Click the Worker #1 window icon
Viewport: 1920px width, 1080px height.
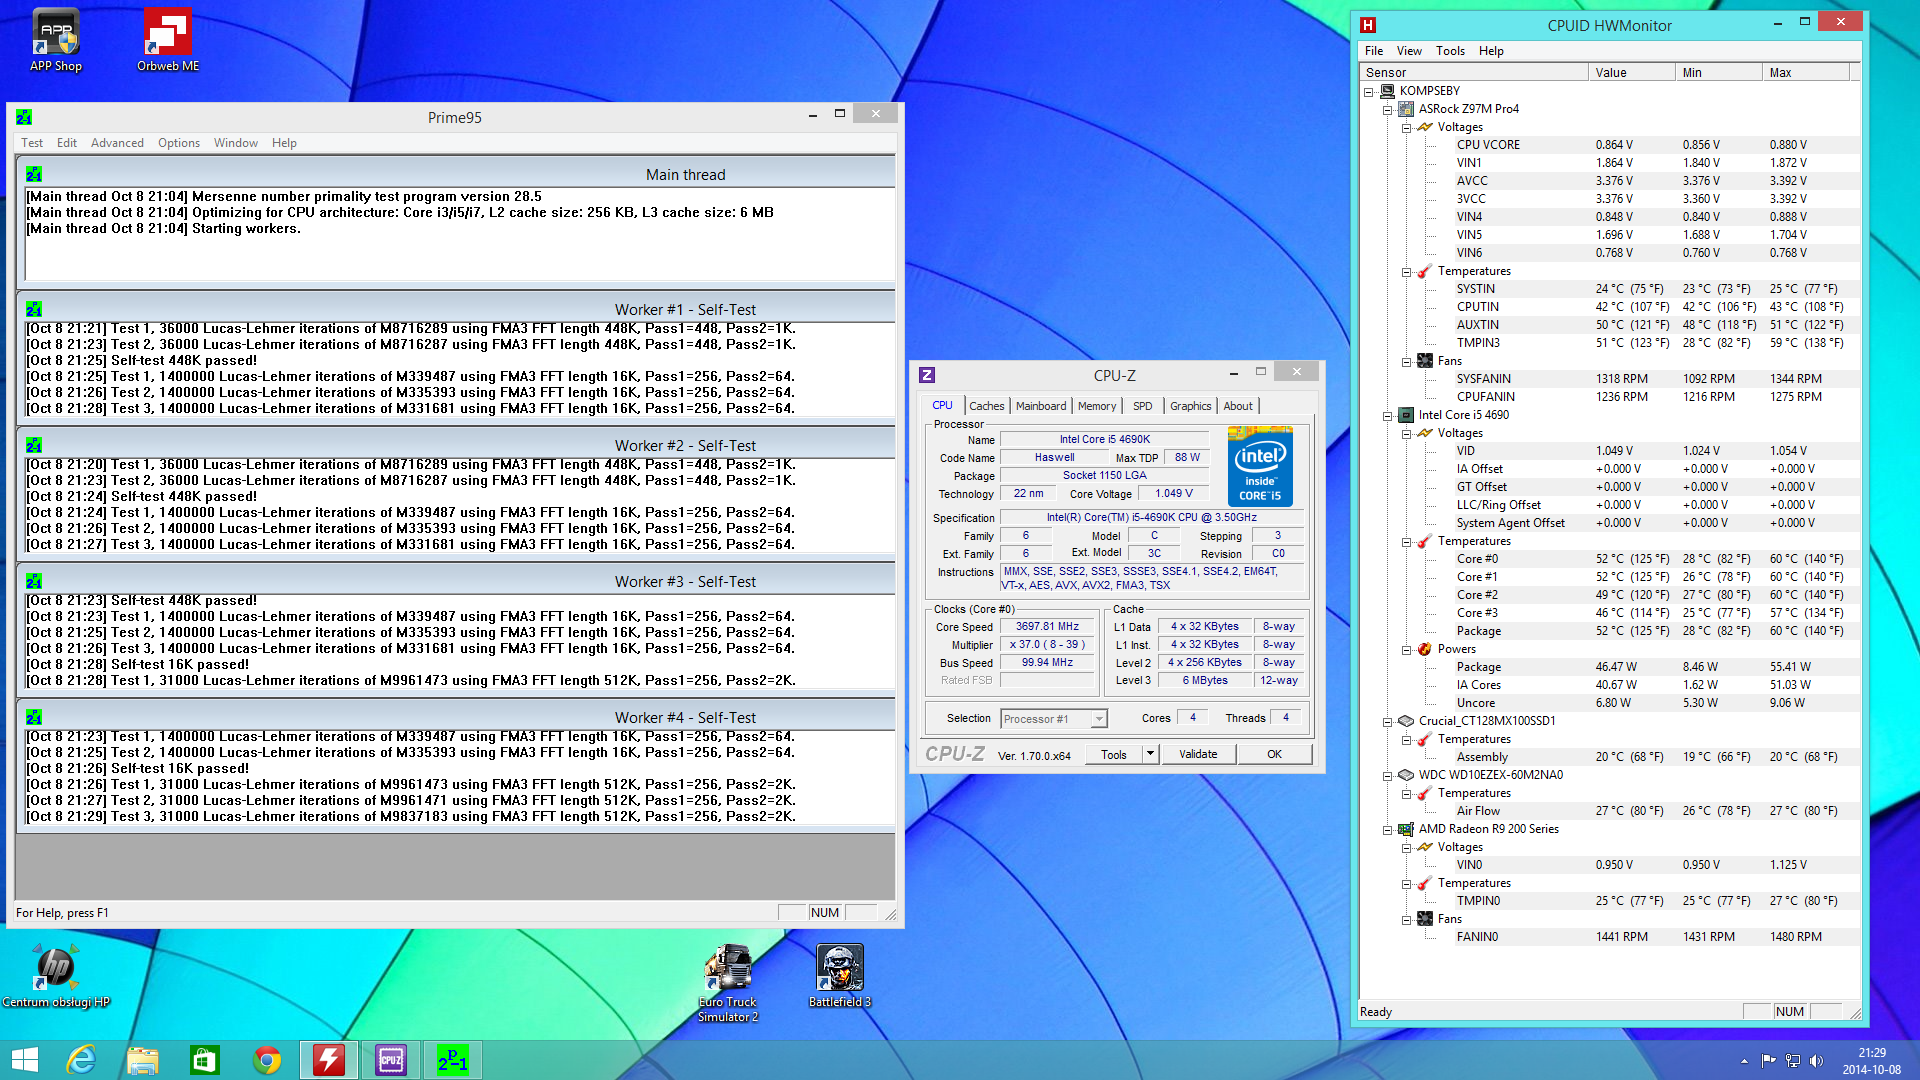click(x=34, y=309)
